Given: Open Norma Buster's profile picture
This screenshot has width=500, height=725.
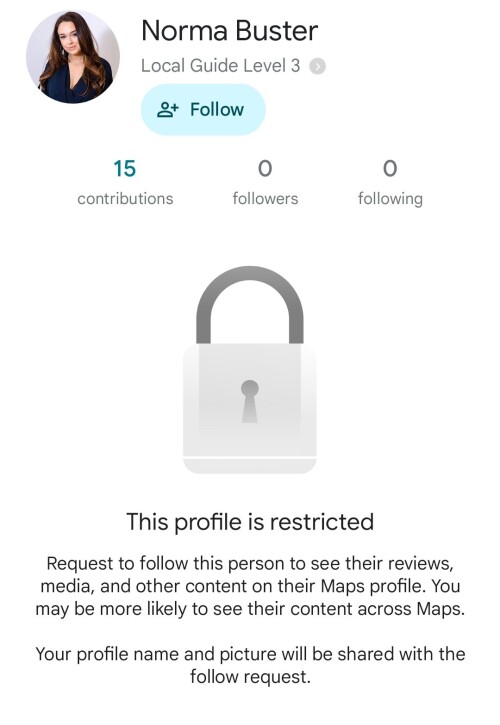Looking at the screenshot, I should 73,57.
